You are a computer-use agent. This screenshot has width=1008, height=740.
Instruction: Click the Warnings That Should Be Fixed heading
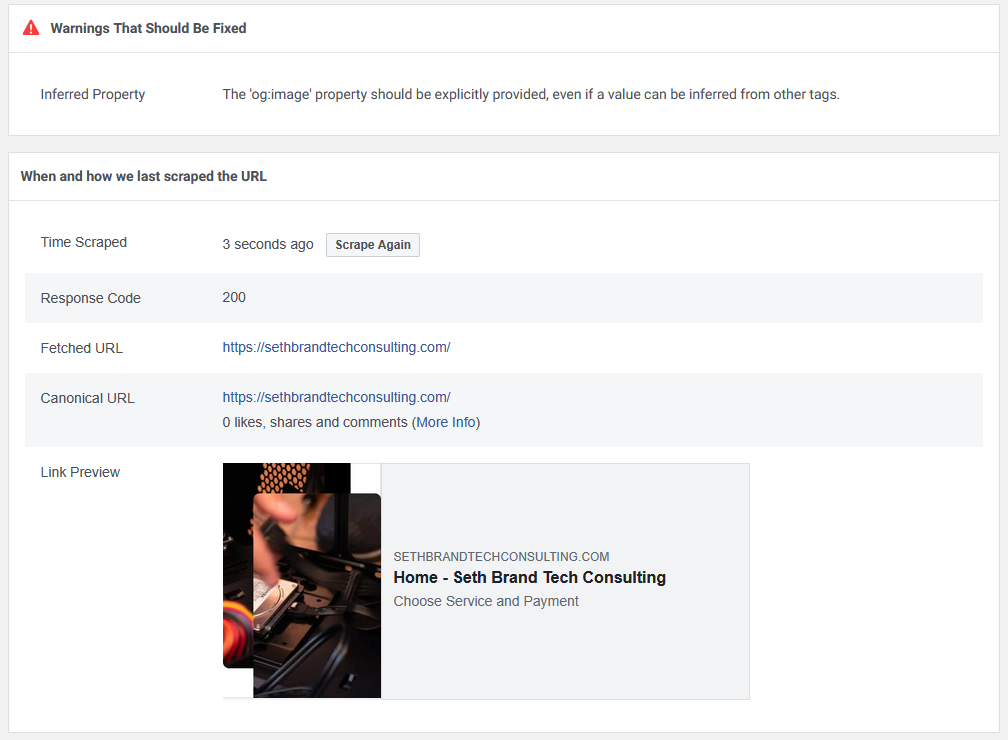tap(148, 28)
